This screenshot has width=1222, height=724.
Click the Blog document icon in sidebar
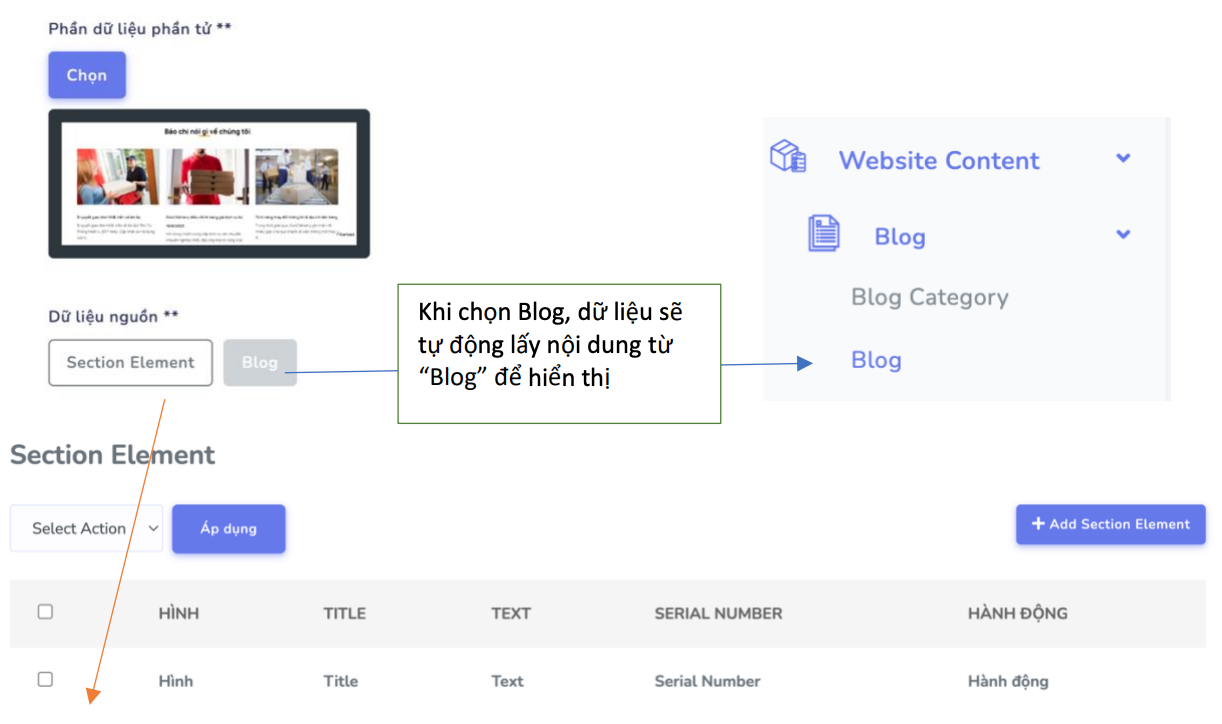[824, 234]
